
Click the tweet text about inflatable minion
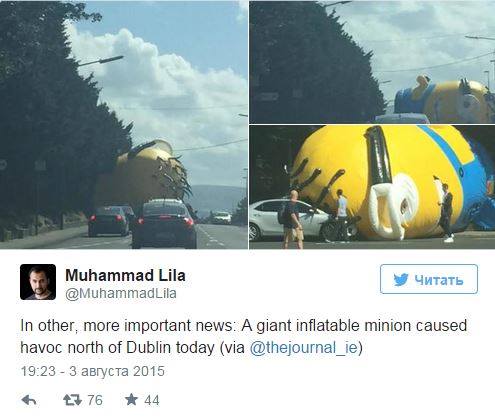point(243,336)
